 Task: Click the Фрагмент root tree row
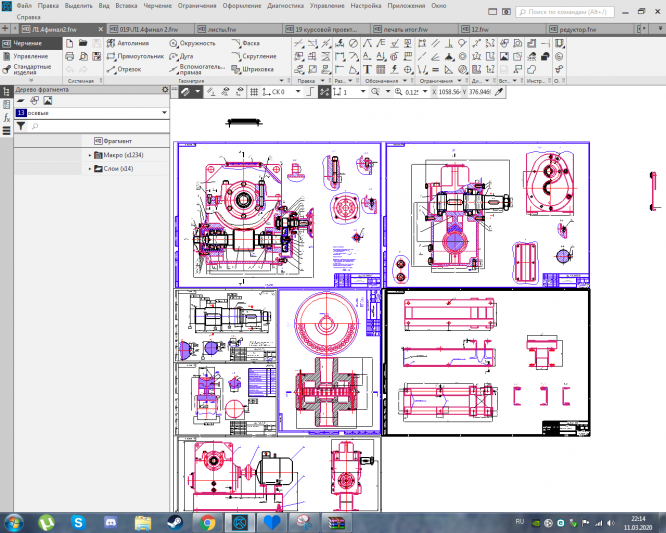92,141
